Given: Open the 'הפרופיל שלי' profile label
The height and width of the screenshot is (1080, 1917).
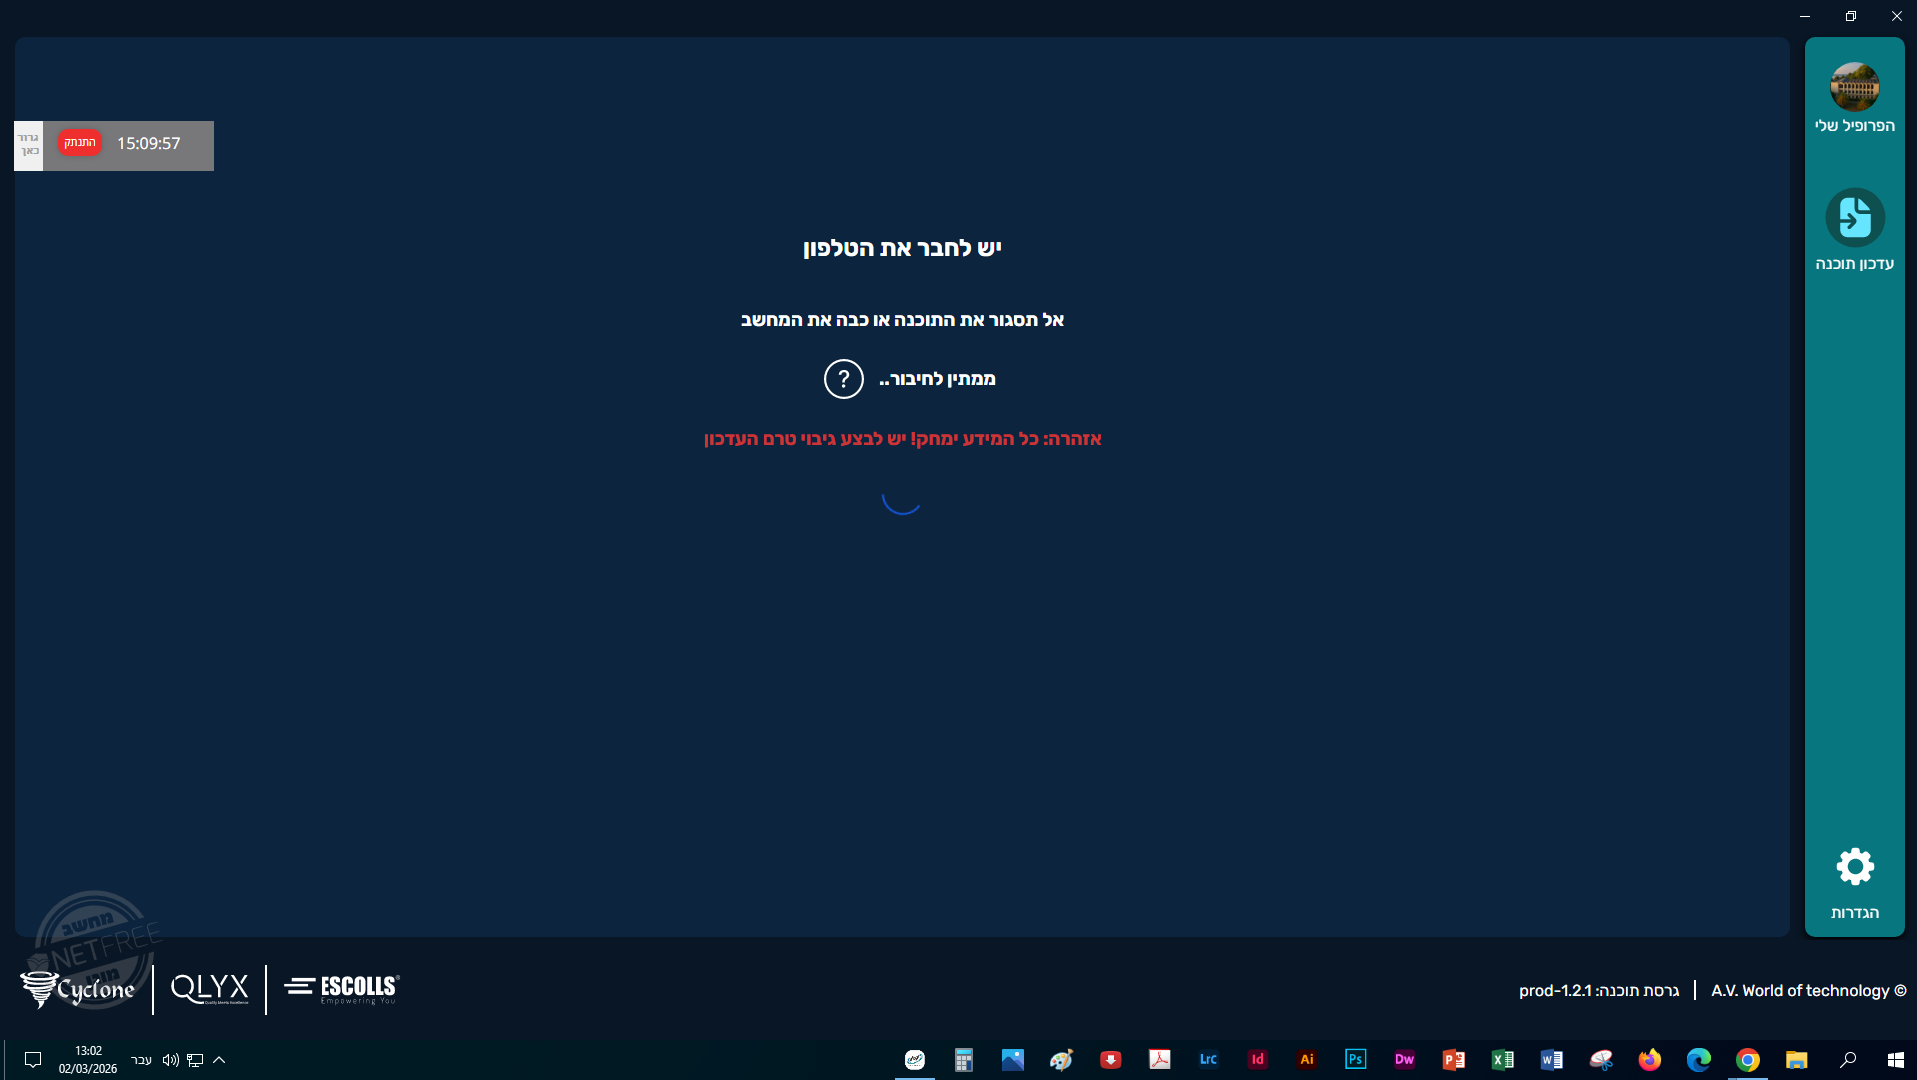Looking at the screenshot, I should (x=1855, y=126).
